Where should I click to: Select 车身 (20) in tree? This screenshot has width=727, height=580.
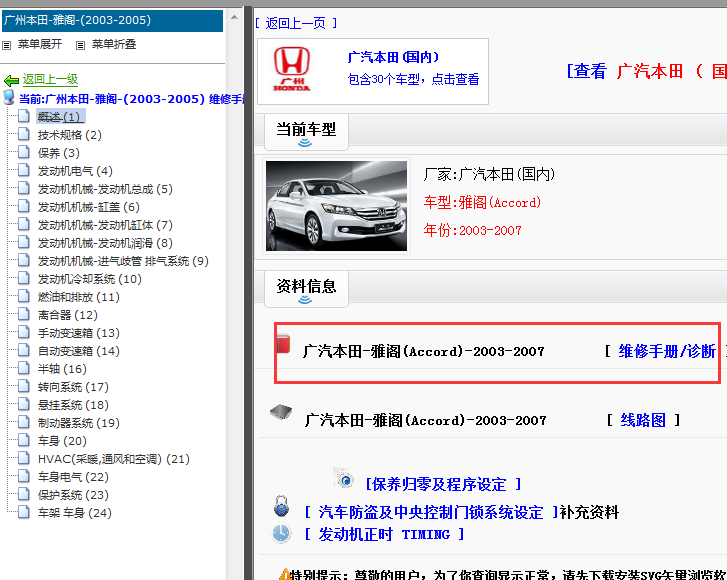point(62,441)
